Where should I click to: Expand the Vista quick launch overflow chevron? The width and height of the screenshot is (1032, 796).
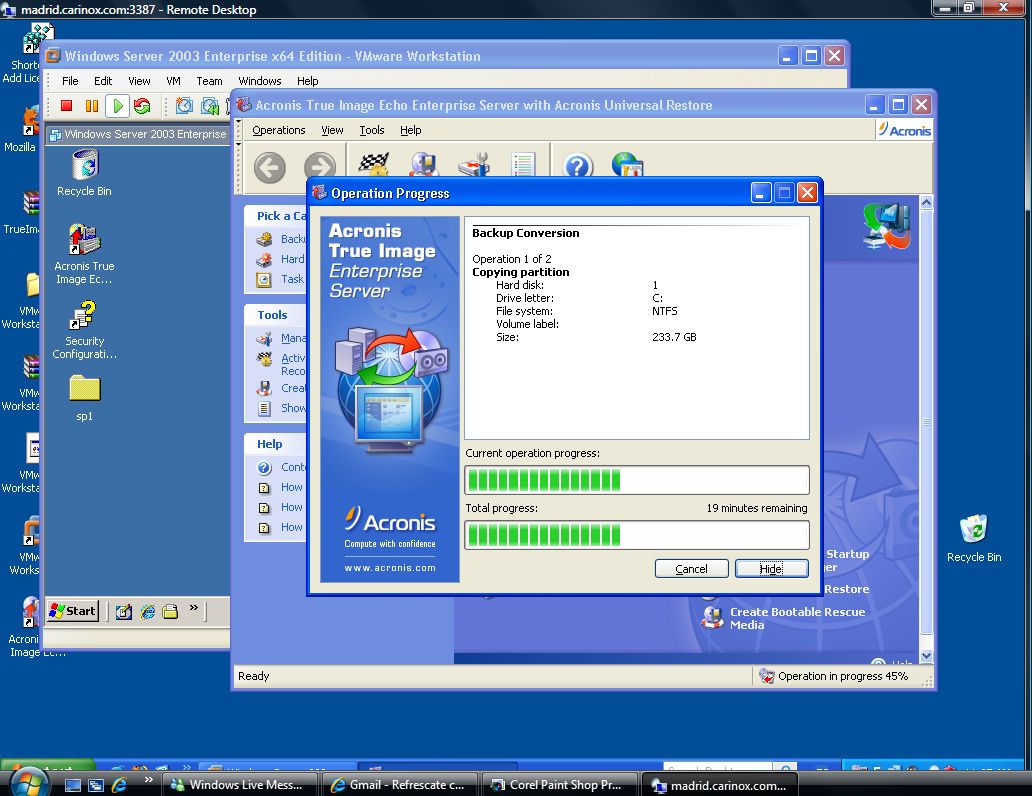tap(149, 781)
